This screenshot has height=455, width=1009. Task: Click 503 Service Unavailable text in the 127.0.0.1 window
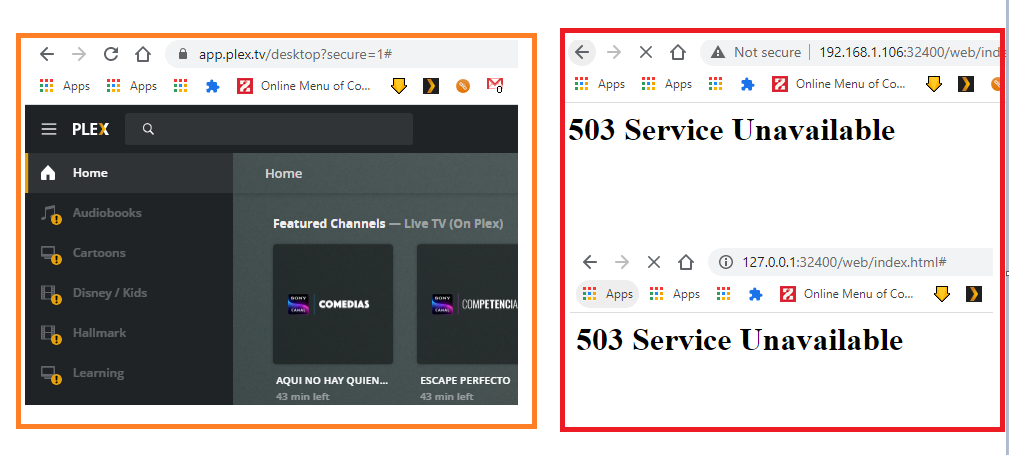pyautogui.click(x=739, y=340)
